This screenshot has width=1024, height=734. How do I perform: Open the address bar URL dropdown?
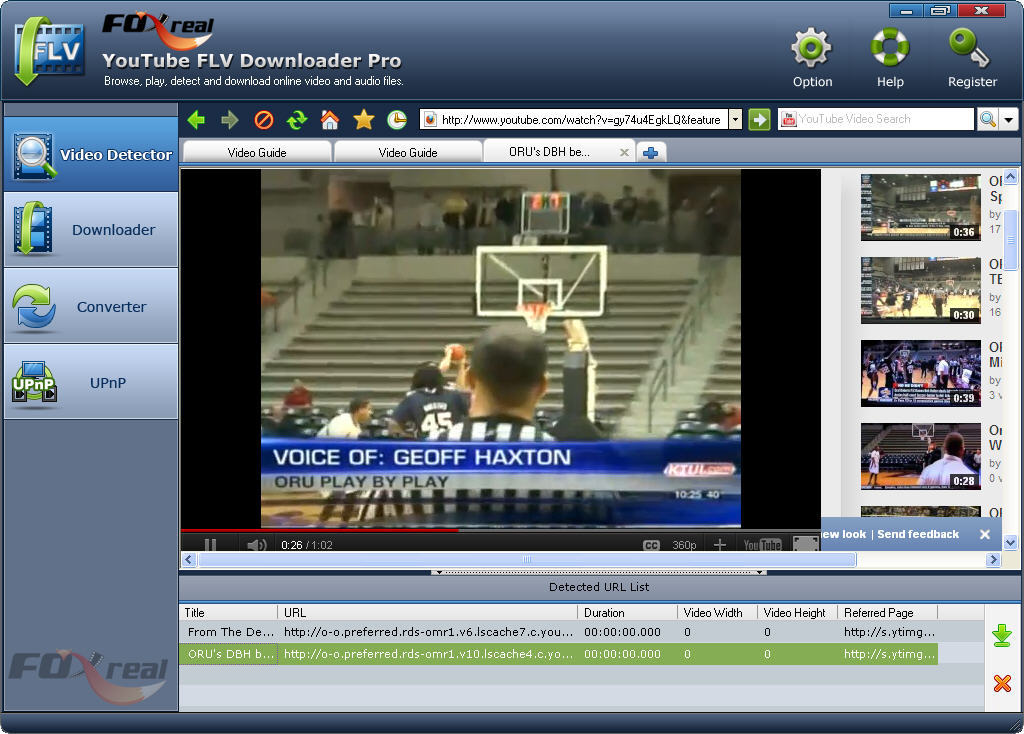735,120
